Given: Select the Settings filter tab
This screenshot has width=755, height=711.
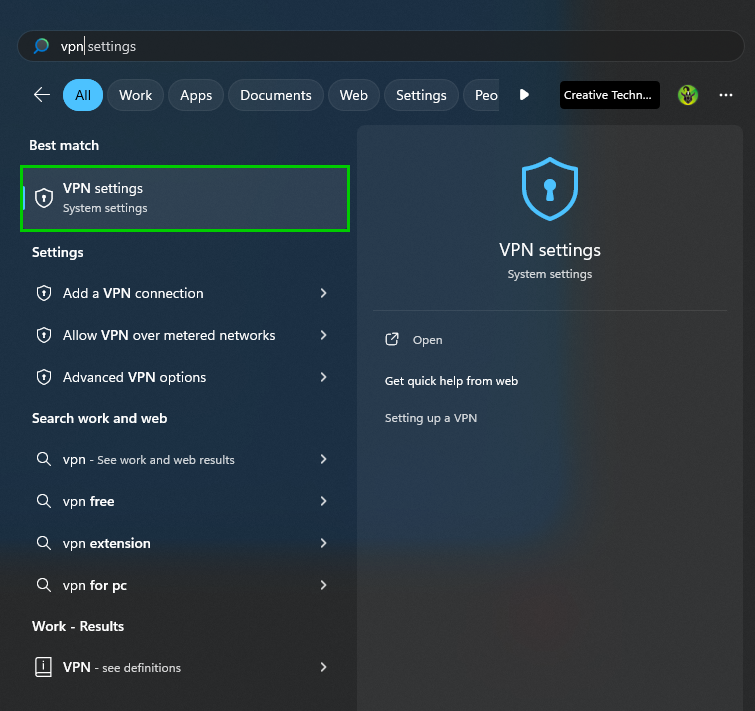Looking at the screenshot, I should pyautogui.click(x=421, y=95).
